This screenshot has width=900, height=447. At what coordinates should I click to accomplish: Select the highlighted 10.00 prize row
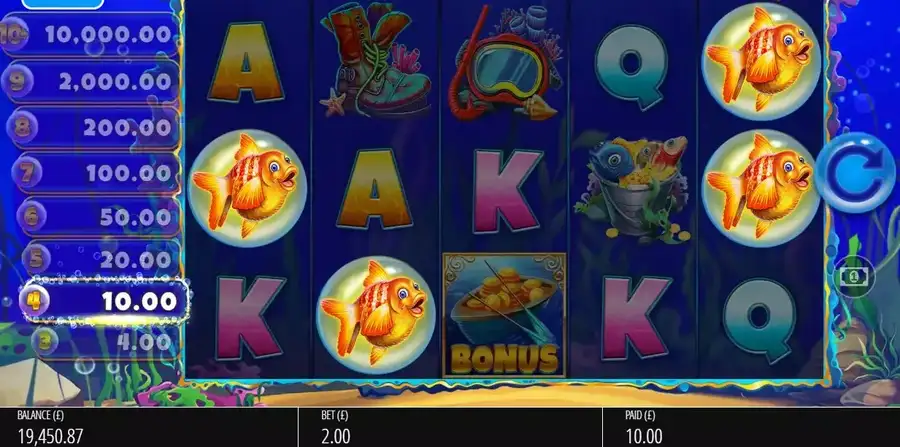tap(104, 301)
